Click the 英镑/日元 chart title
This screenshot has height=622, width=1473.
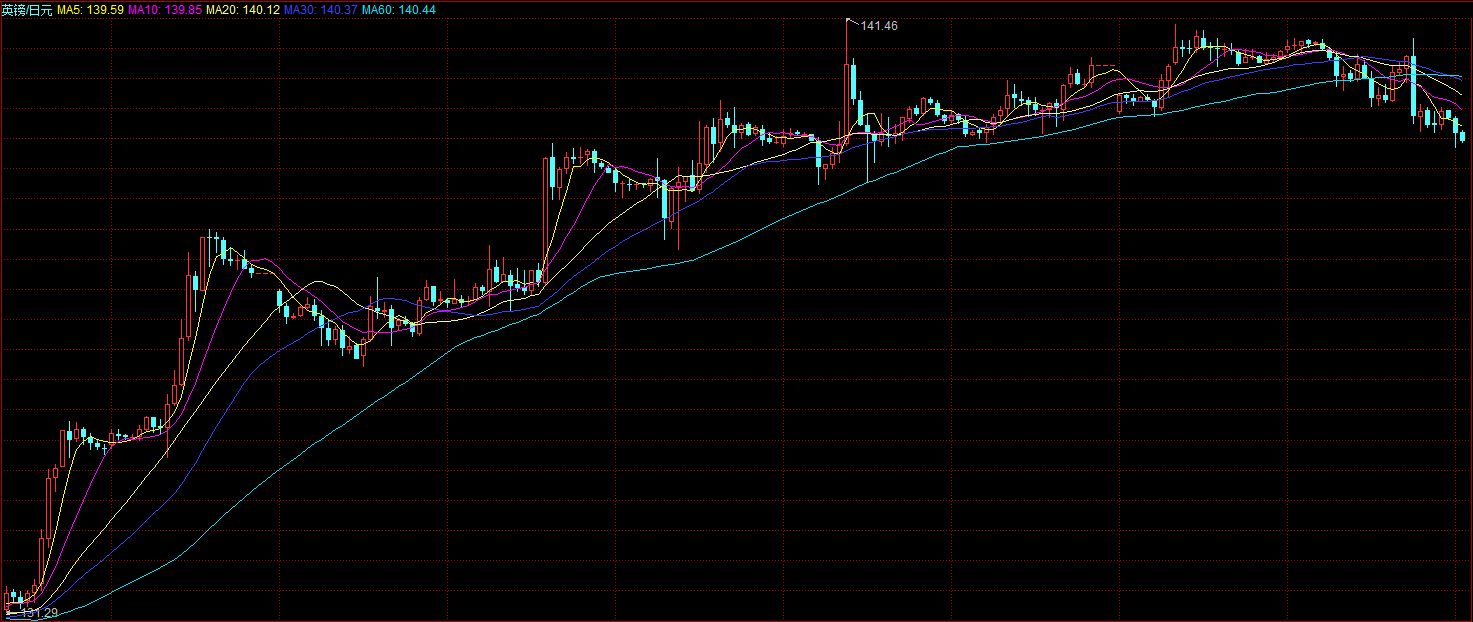click(x=27, y=9)
